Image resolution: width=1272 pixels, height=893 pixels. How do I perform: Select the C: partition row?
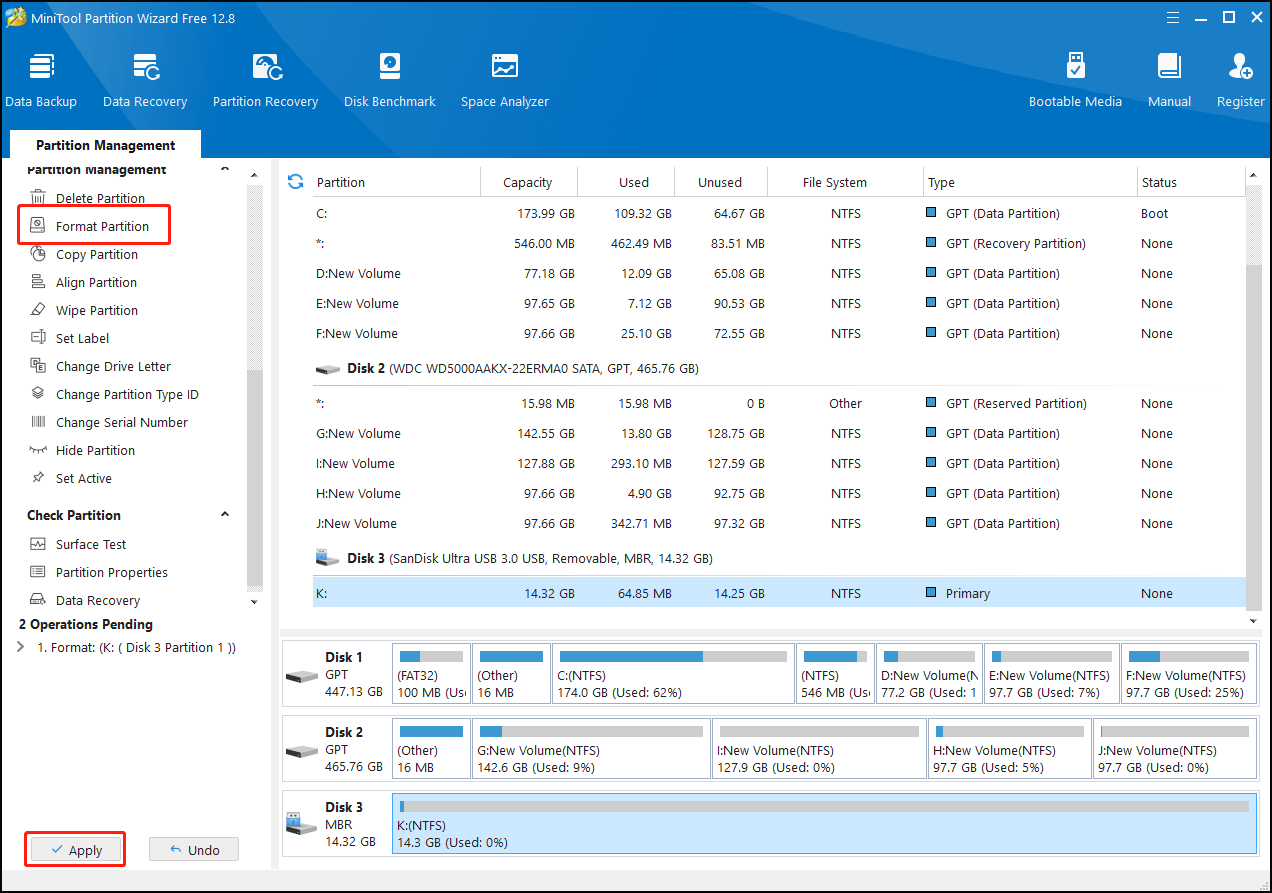(600, 213)
